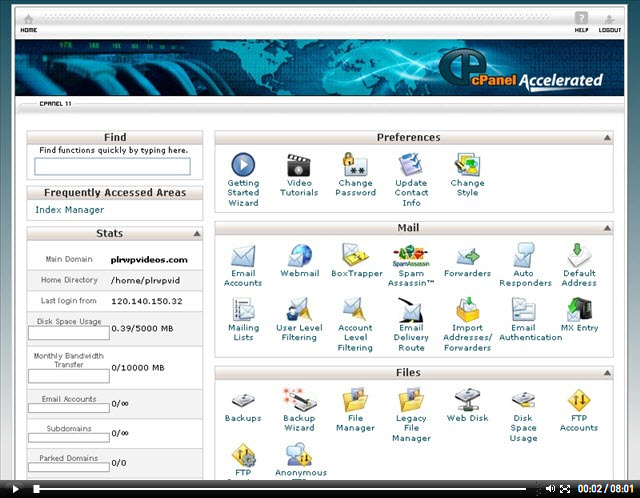
Task: Collapse the Mail section
Action: pos(607,228)
